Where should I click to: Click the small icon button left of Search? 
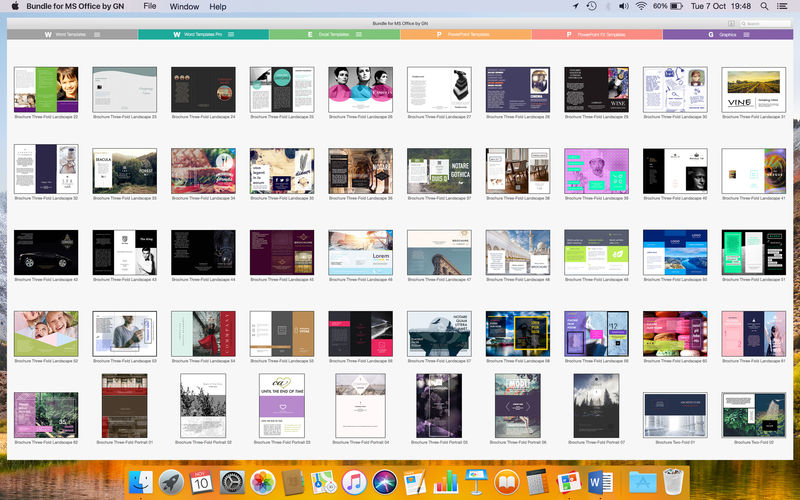[731, 23]
